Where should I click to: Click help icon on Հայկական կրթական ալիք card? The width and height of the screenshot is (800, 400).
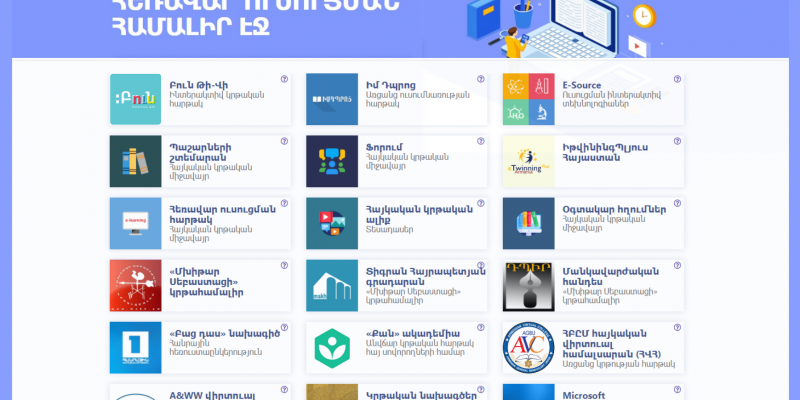[481, 203]
